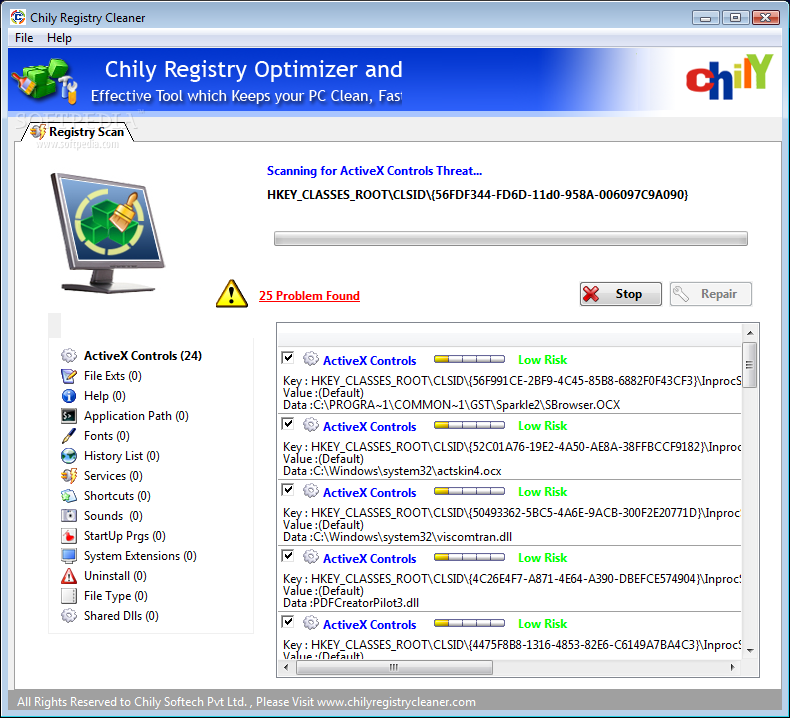Click the monitor with brush scan image

[108, 233]
